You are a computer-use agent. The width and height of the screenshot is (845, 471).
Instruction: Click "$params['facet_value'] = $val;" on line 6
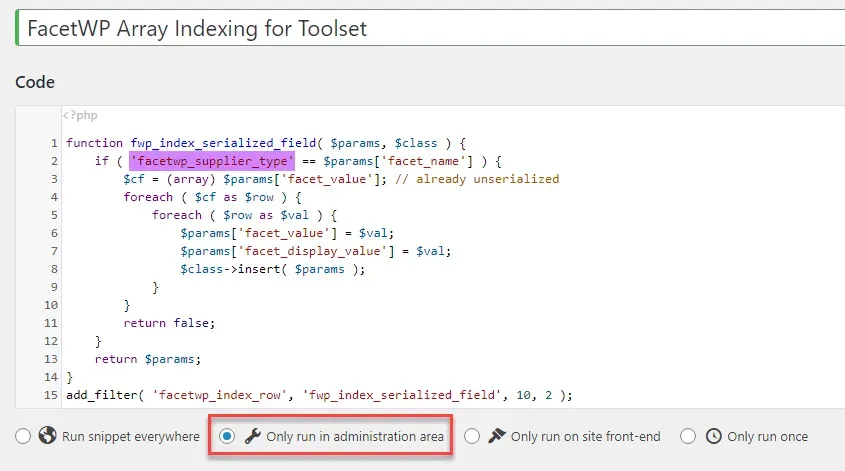(x=287, y=233)
